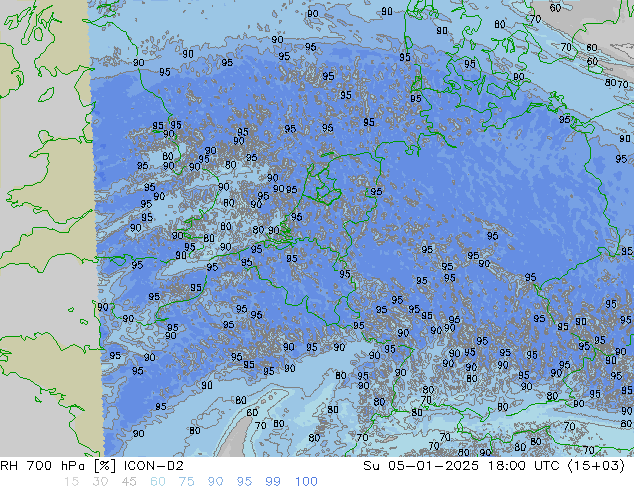
Task: Select the legend value 99
Action: point(273,482)
